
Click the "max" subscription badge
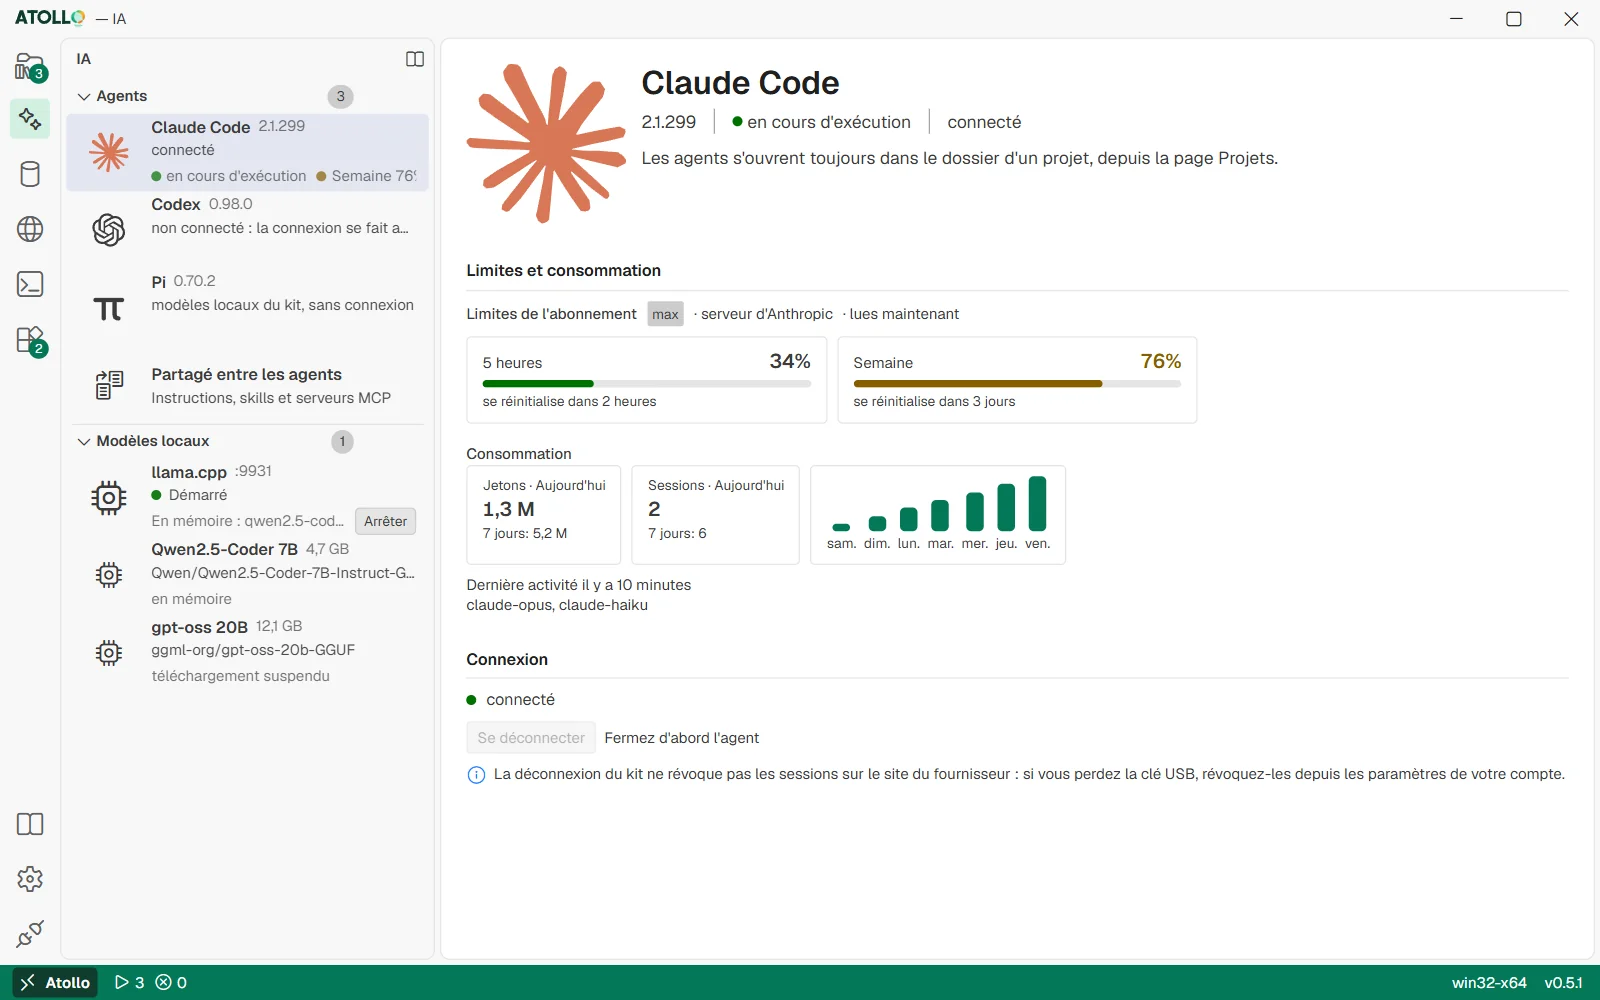pos(665,314)
